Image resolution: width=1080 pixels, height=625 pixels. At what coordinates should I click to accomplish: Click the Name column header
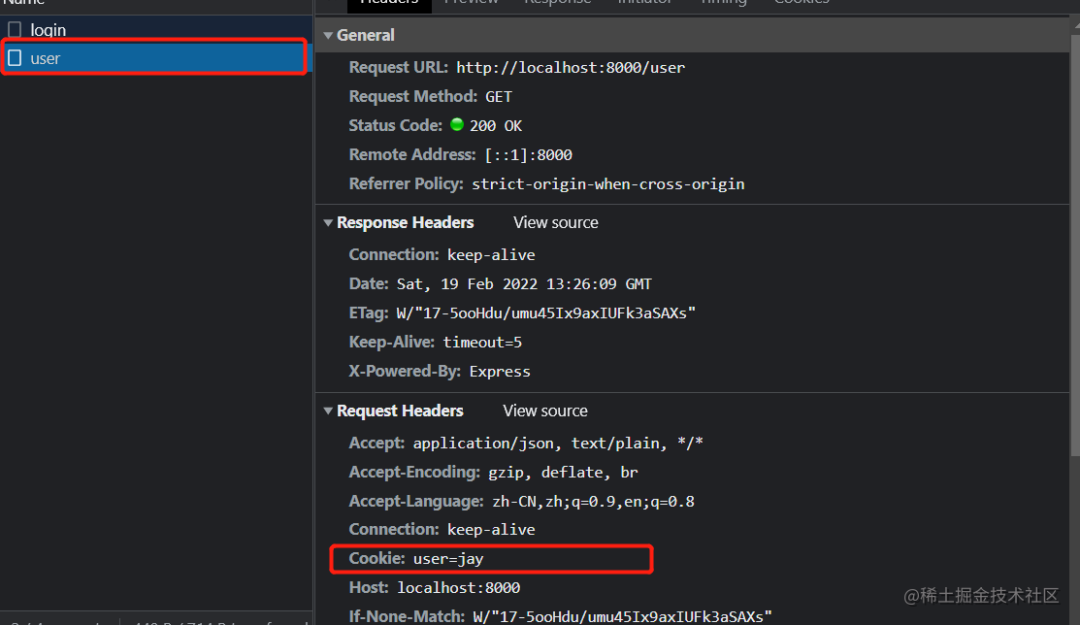point(23,3)
